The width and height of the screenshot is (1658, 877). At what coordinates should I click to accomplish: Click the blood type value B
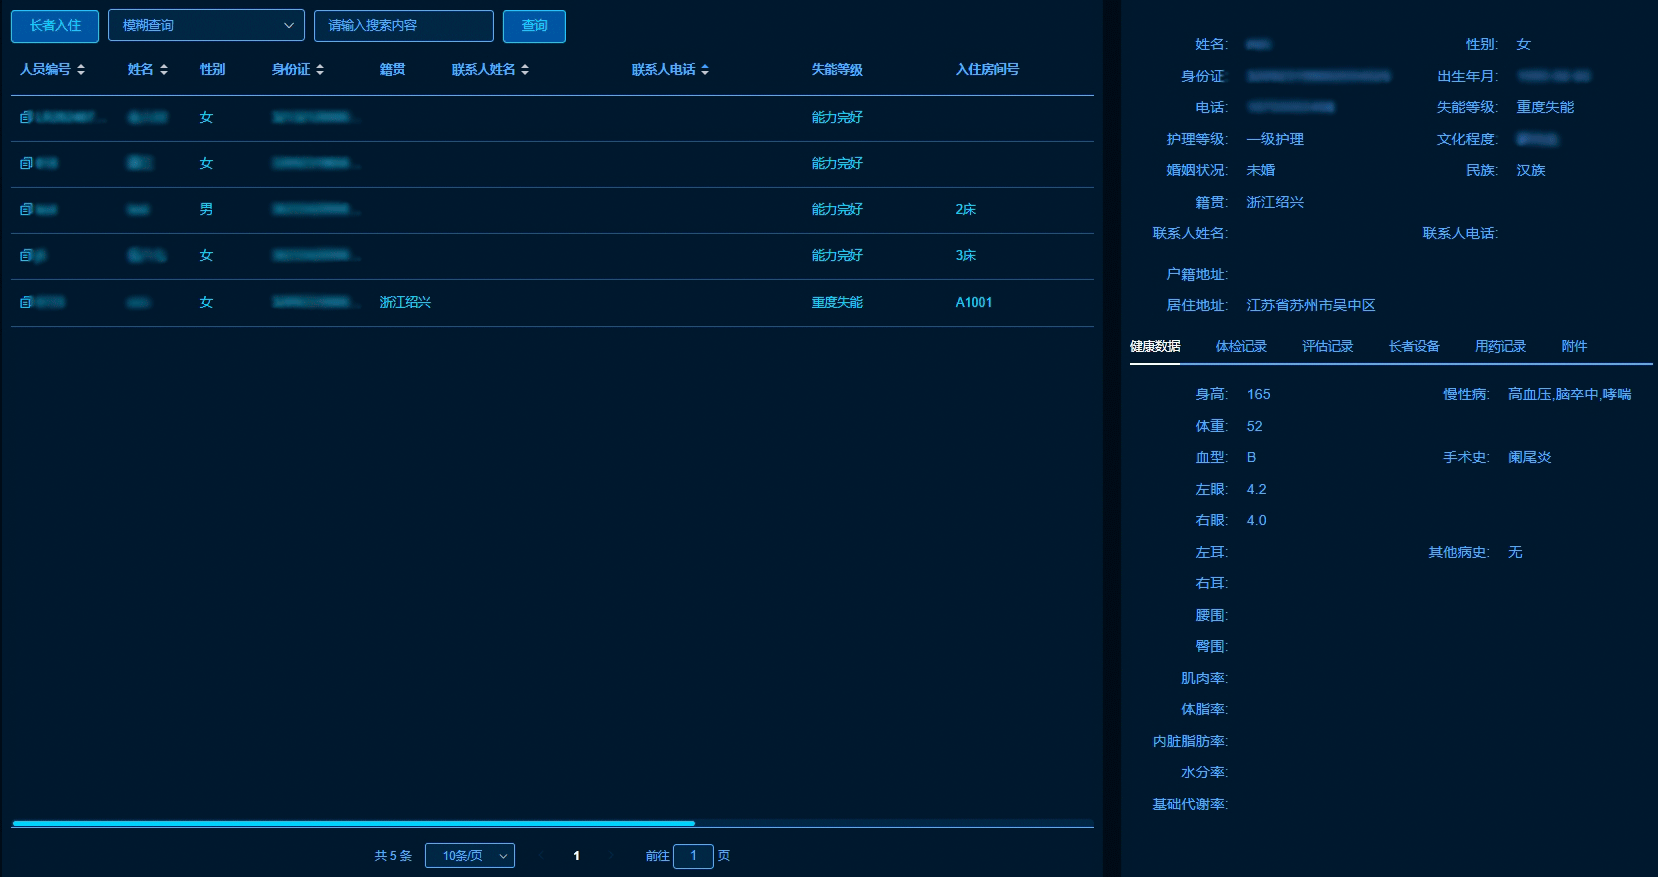tap(1252, 457)
